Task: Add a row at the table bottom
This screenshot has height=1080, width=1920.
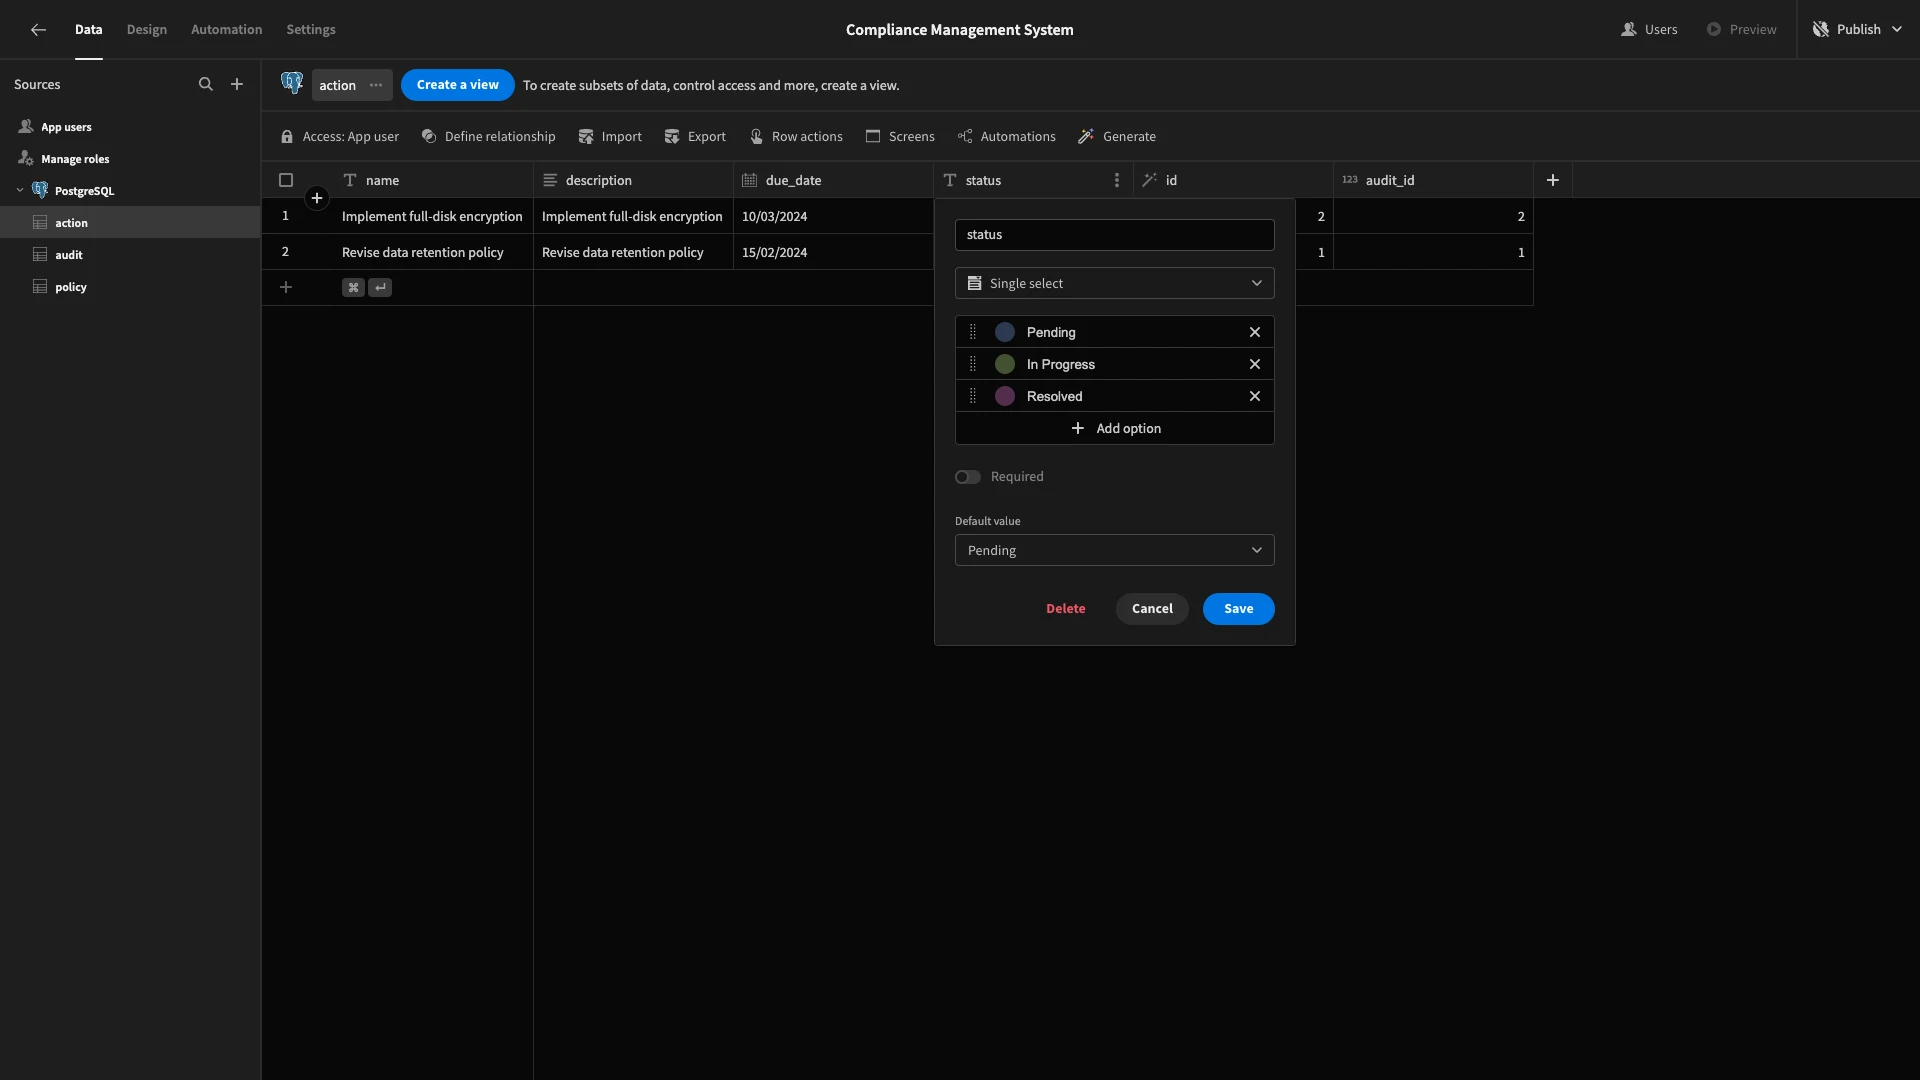Action: pos(286,288)
